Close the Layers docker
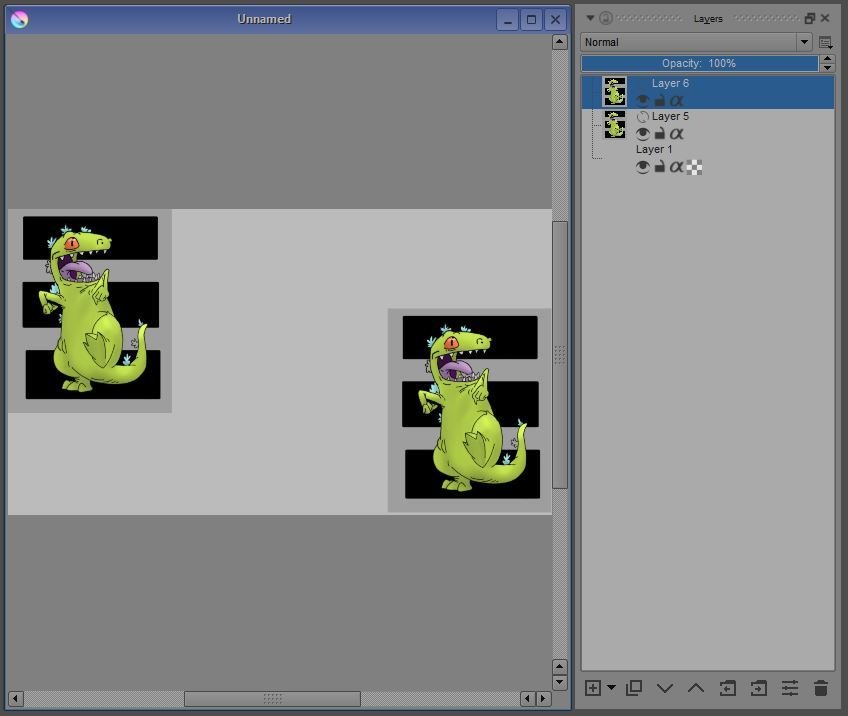 point(825,18)
